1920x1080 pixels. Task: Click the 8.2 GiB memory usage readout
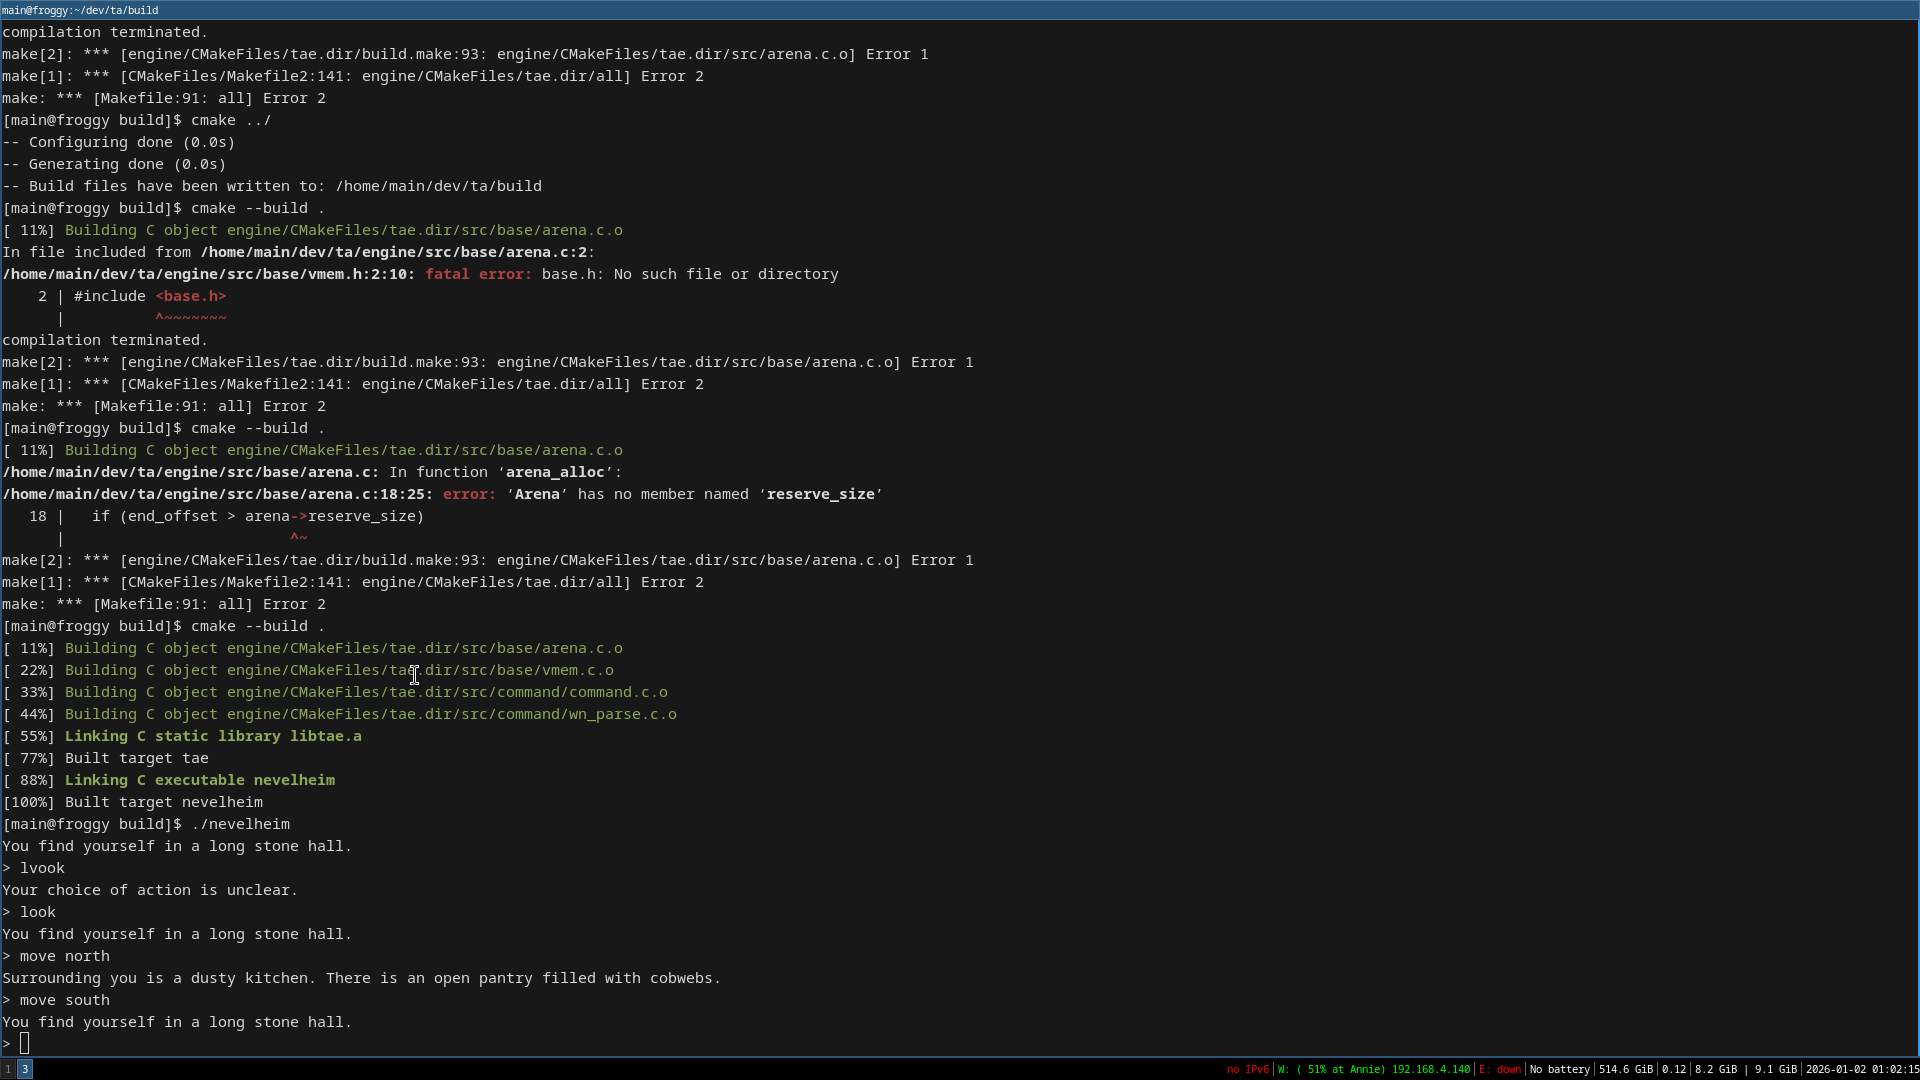coord(1715,1069)
